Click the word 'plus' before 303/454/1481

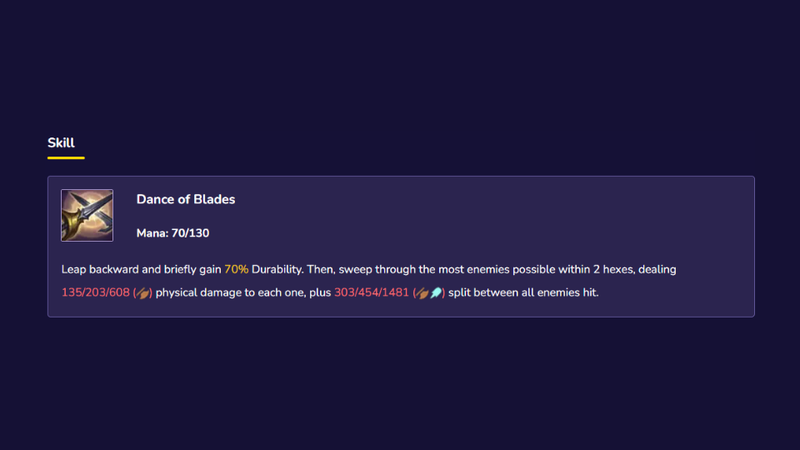coord(320,293)
